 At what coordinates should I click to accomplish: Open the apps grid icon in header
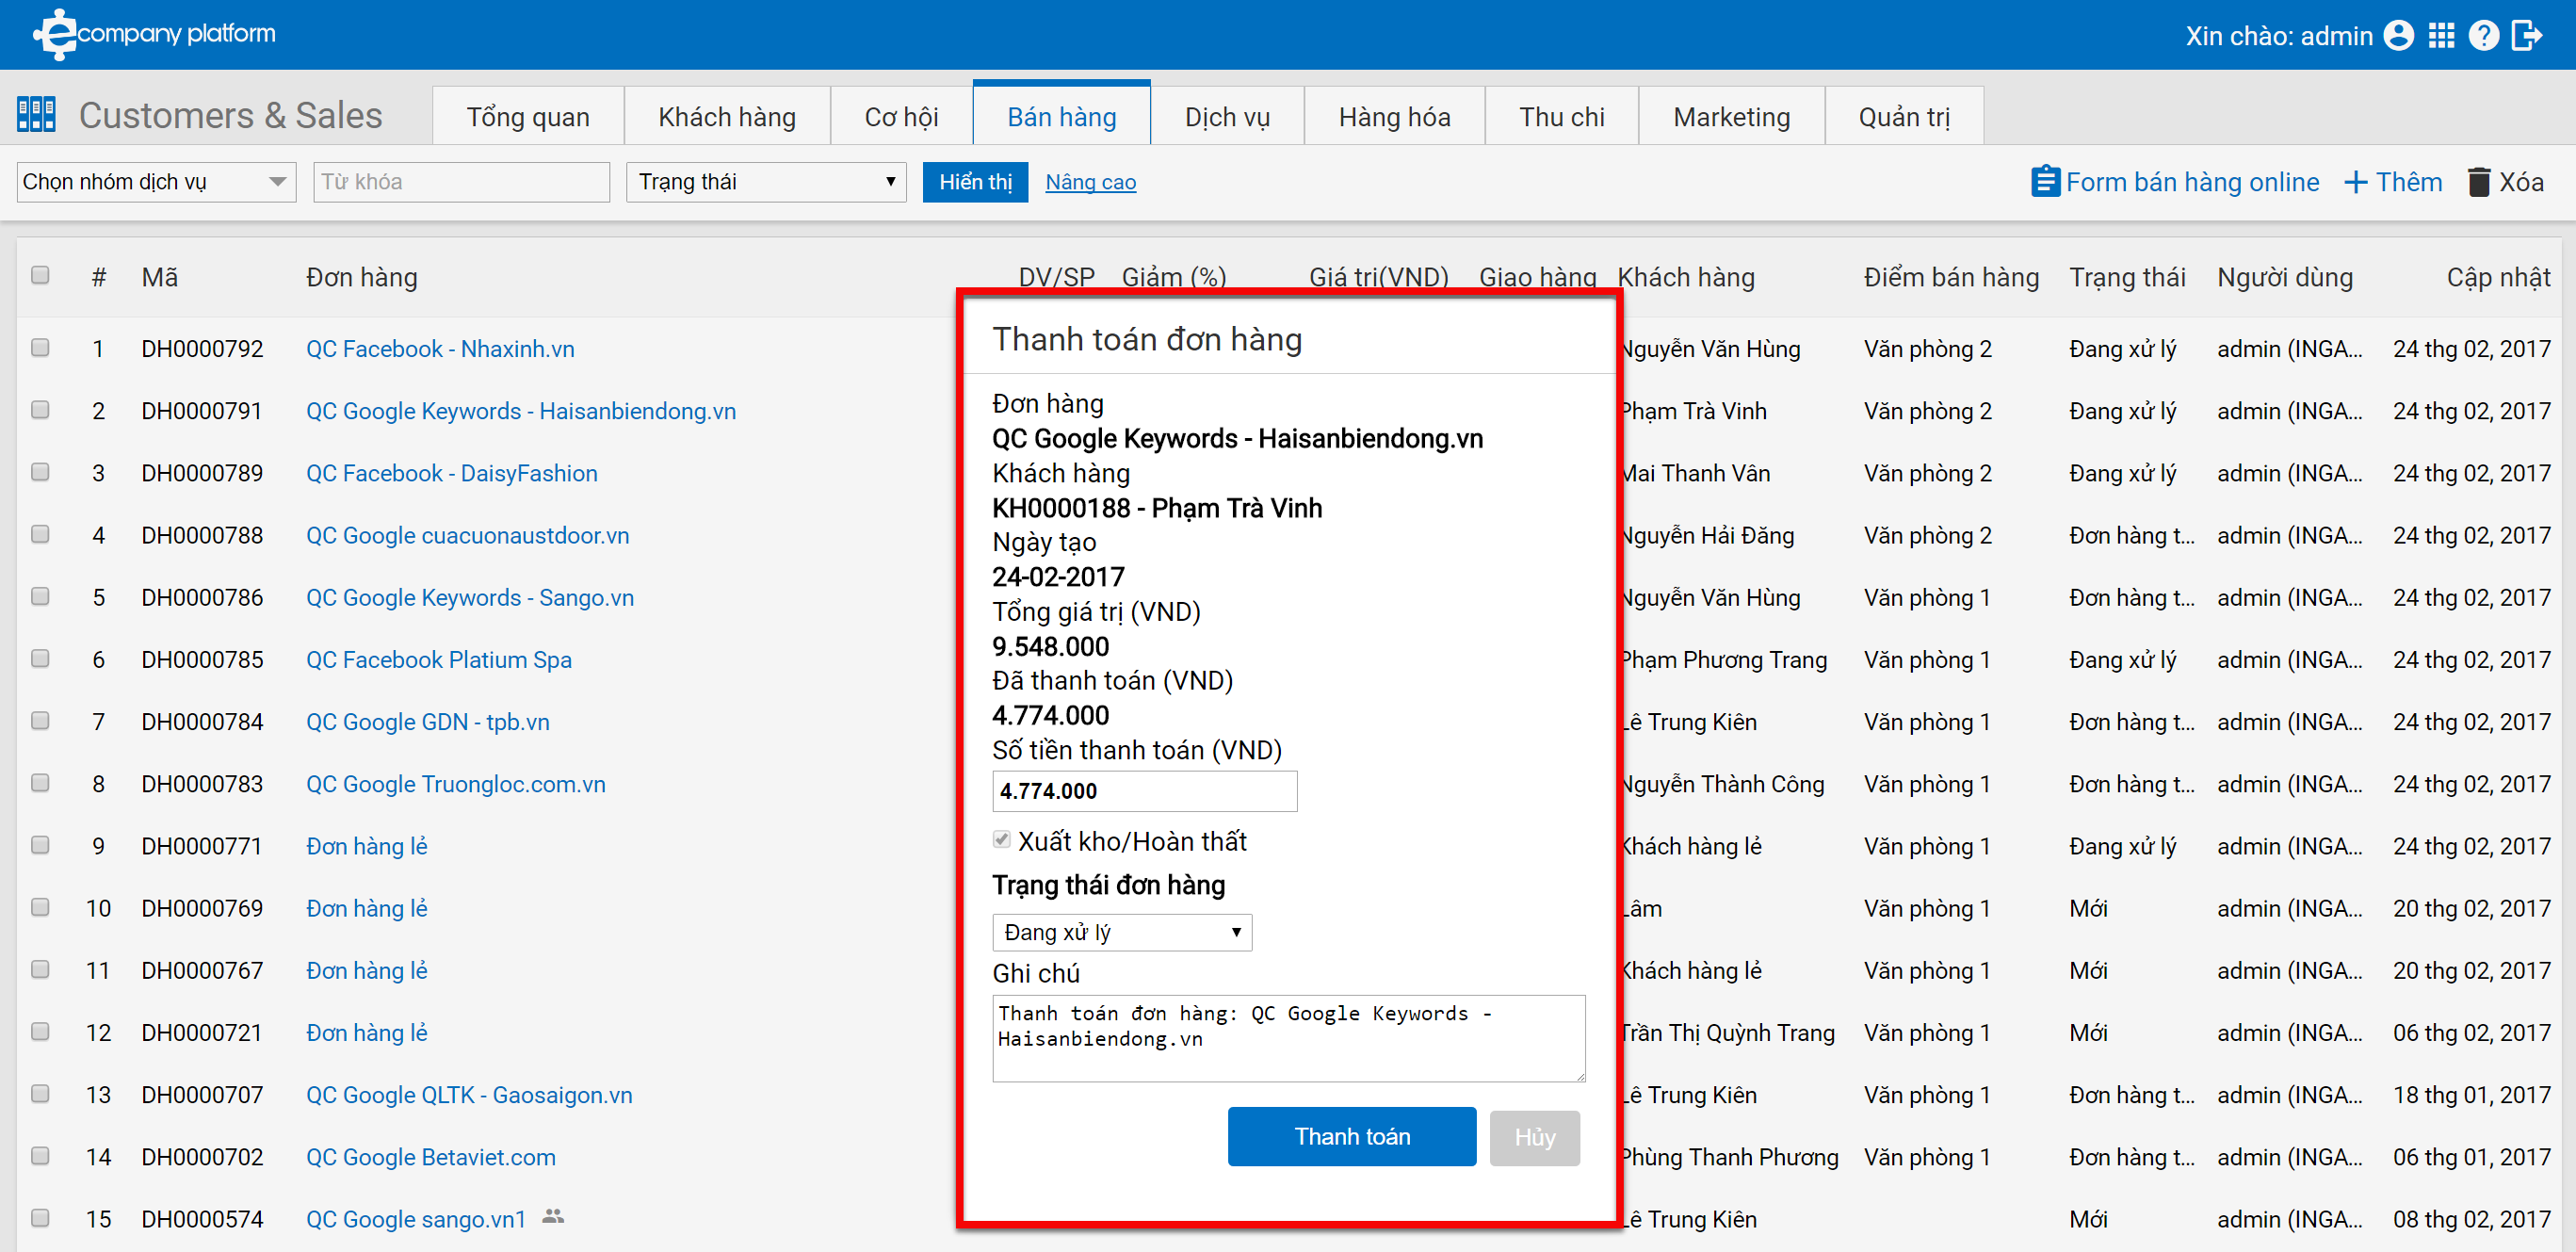click(2441, 36)
